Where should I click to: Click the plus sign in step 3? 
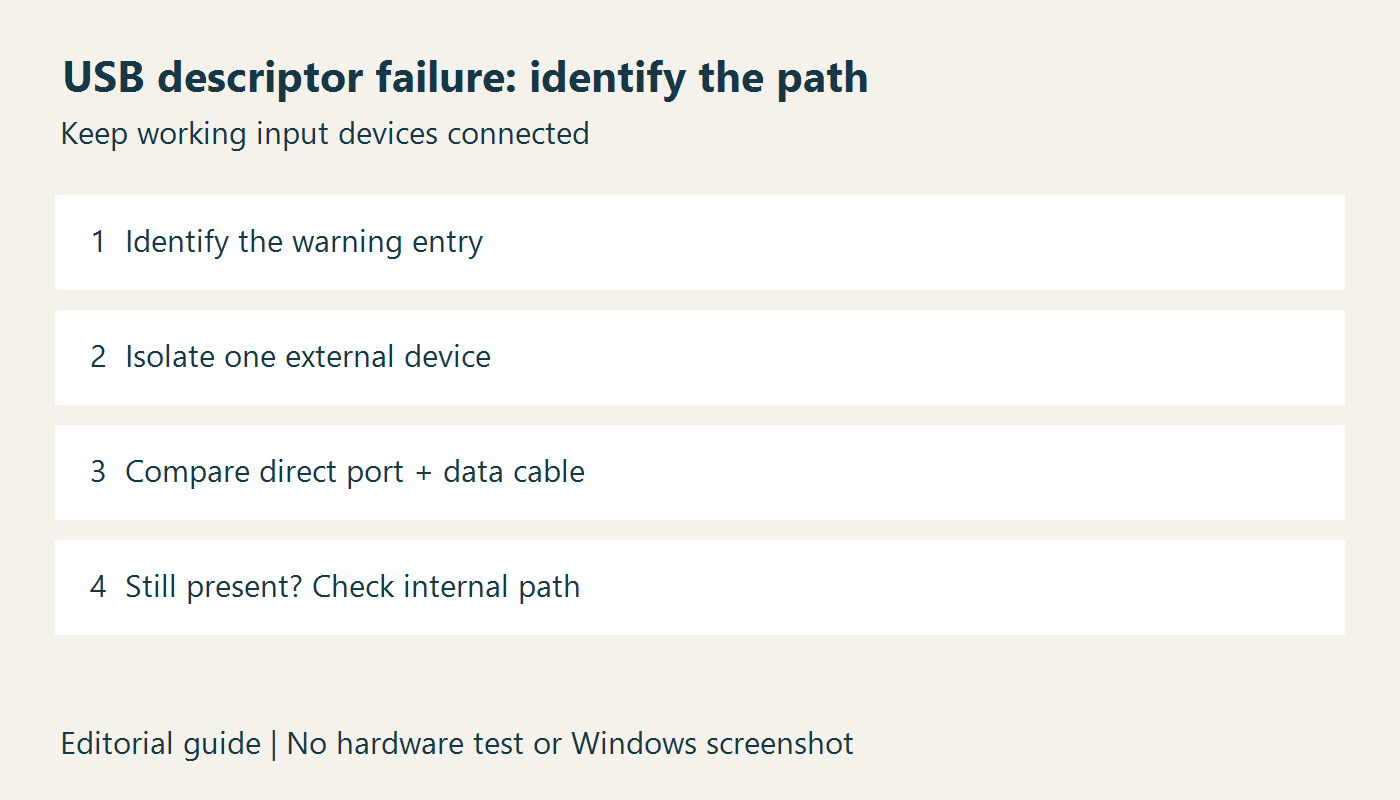(x=423, y=473)
